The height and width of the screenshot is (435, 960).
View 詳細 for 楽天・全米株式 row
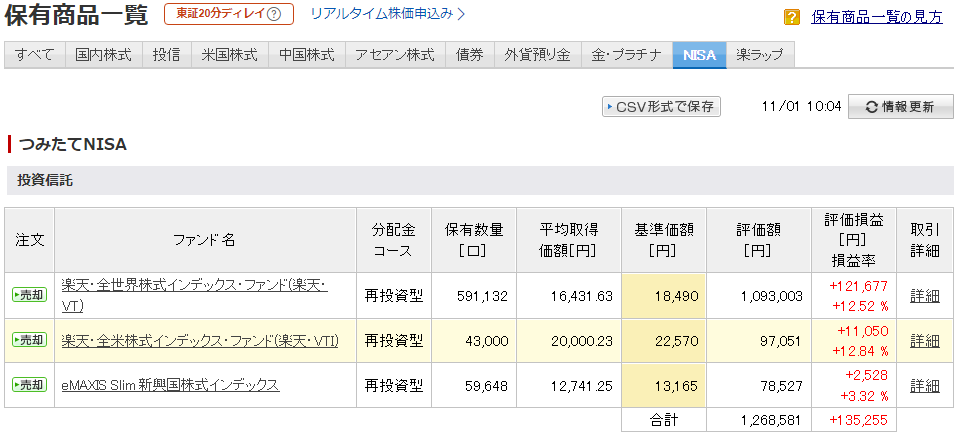pyautogui.click(x=925, y=341)
